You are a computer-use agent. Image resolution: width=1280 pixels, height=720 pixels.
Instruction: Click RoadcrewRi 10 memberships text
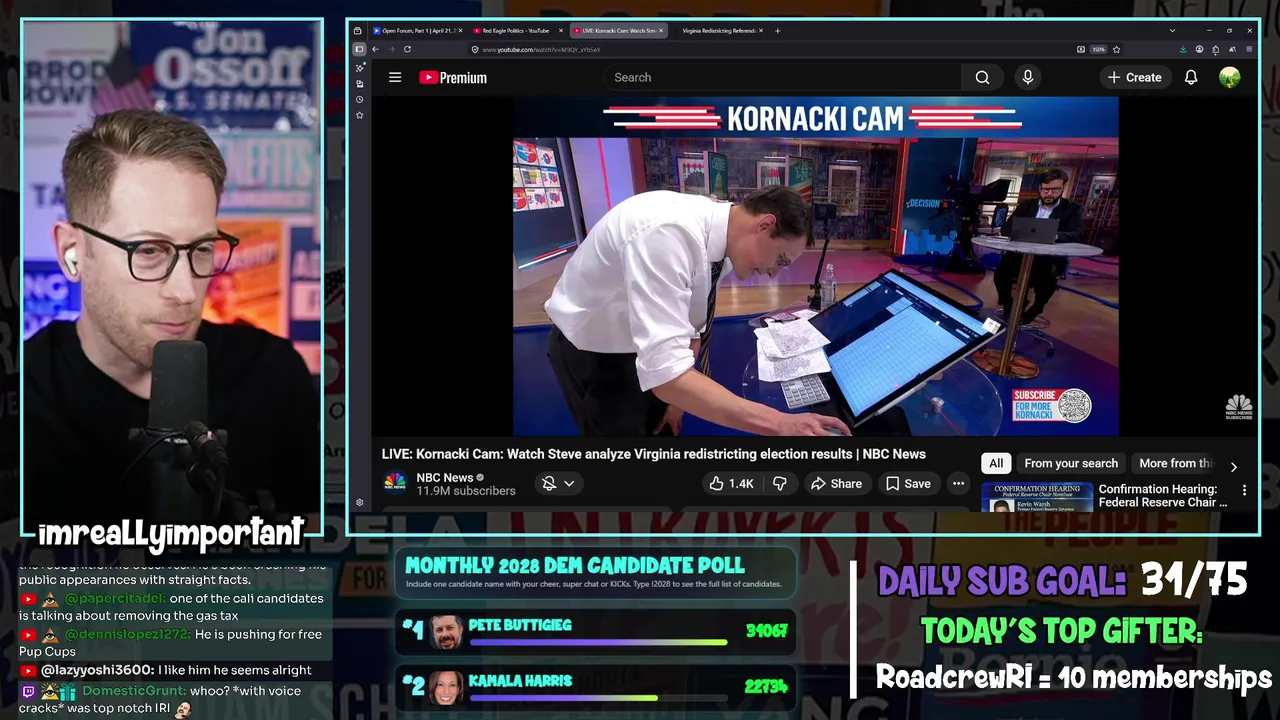click(1074, 677)
